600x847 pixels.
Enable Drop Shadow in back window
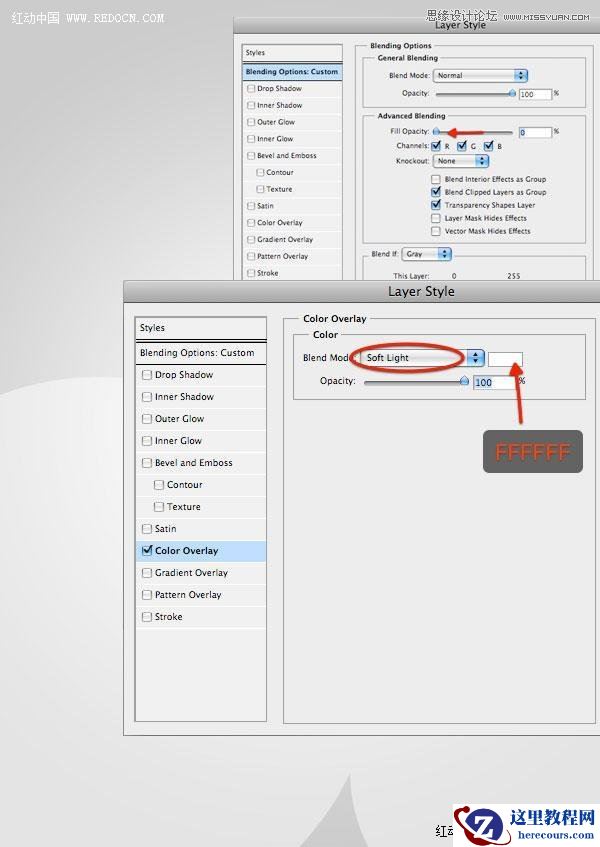251,88
